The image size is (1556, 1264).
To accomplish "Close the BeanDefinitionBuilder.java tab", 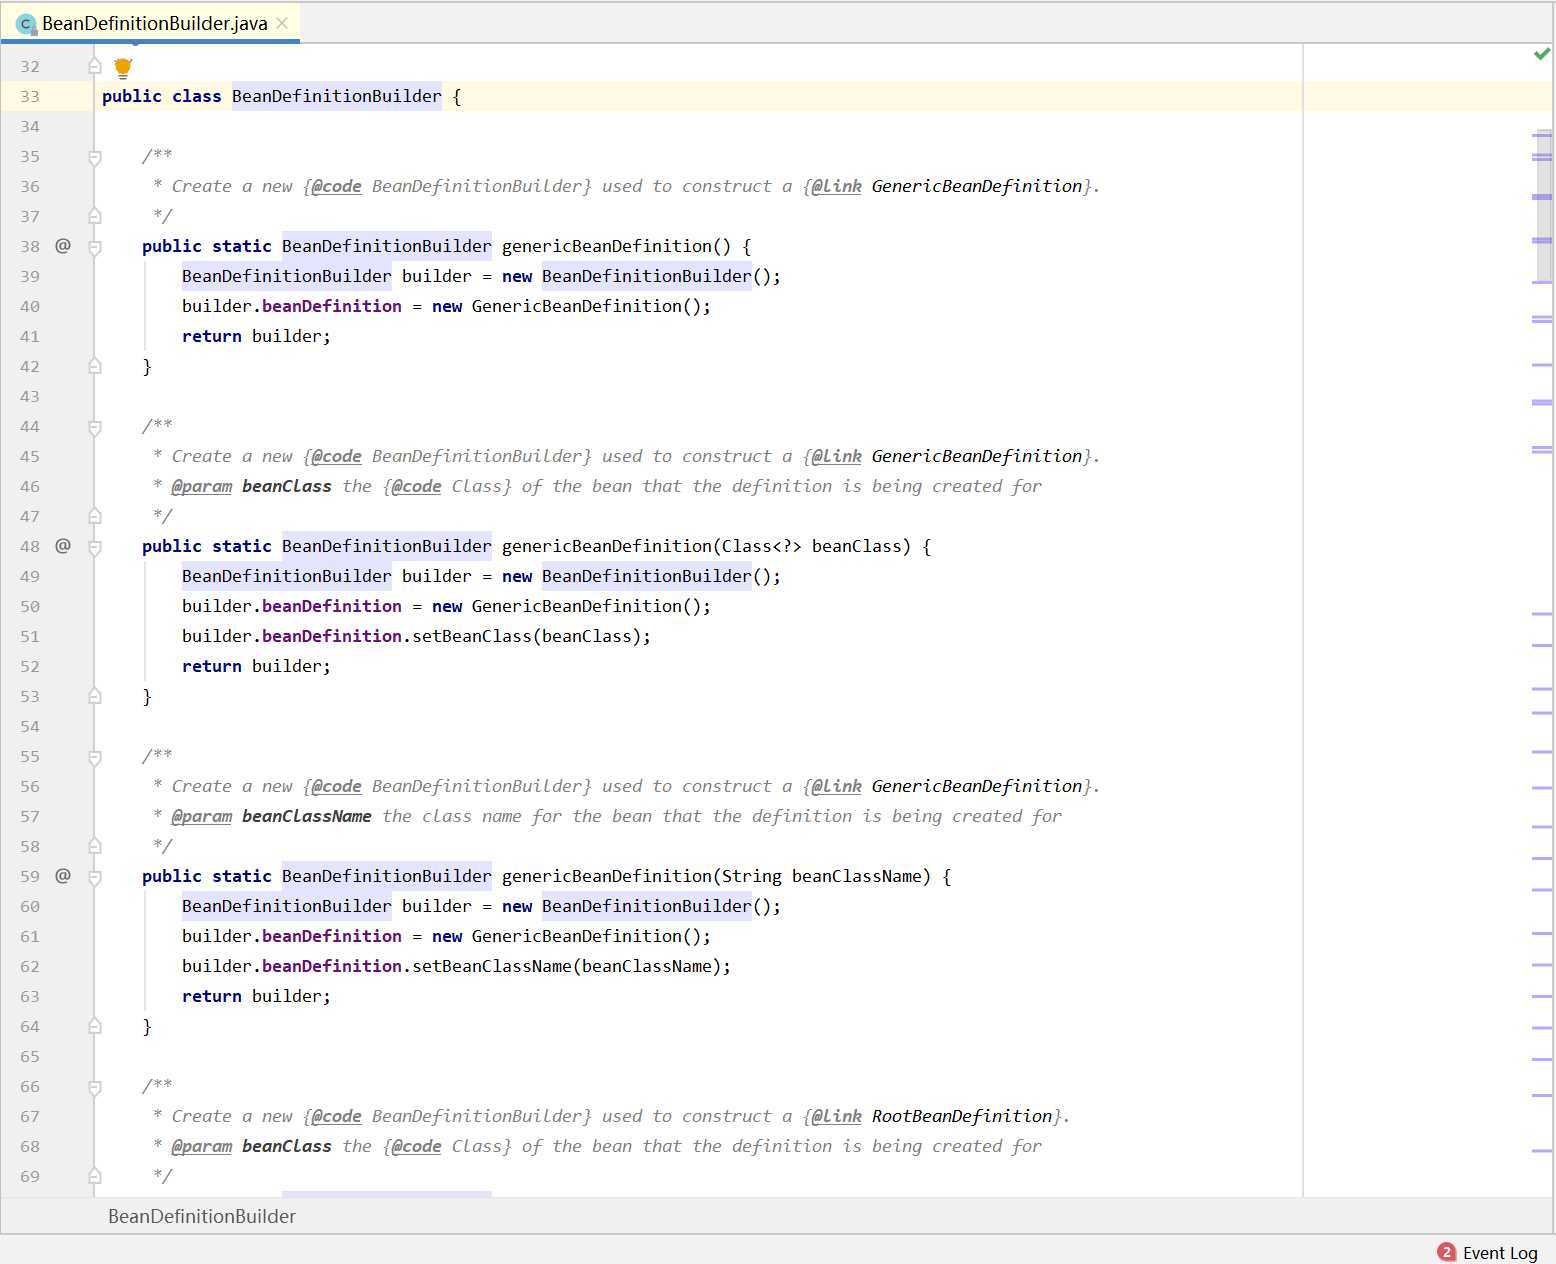I will pyautogui.click(x=282, y=23).
